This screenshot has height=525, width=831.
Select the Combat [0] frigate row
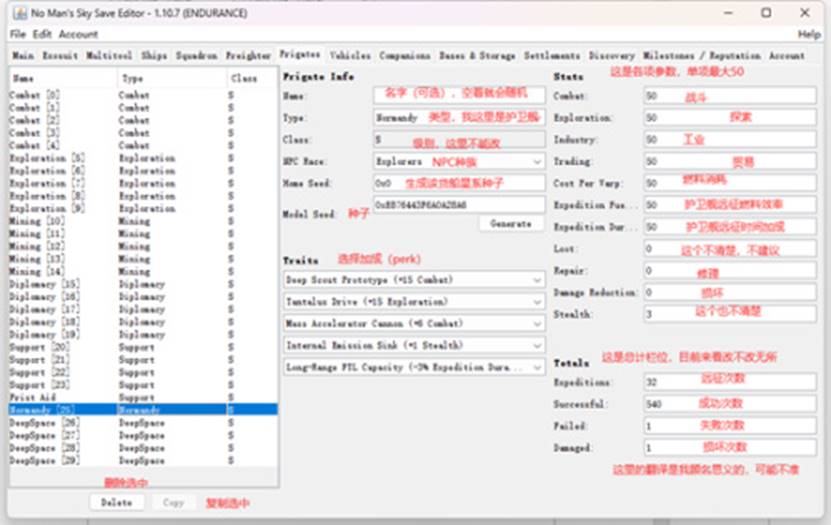(143, 95)
